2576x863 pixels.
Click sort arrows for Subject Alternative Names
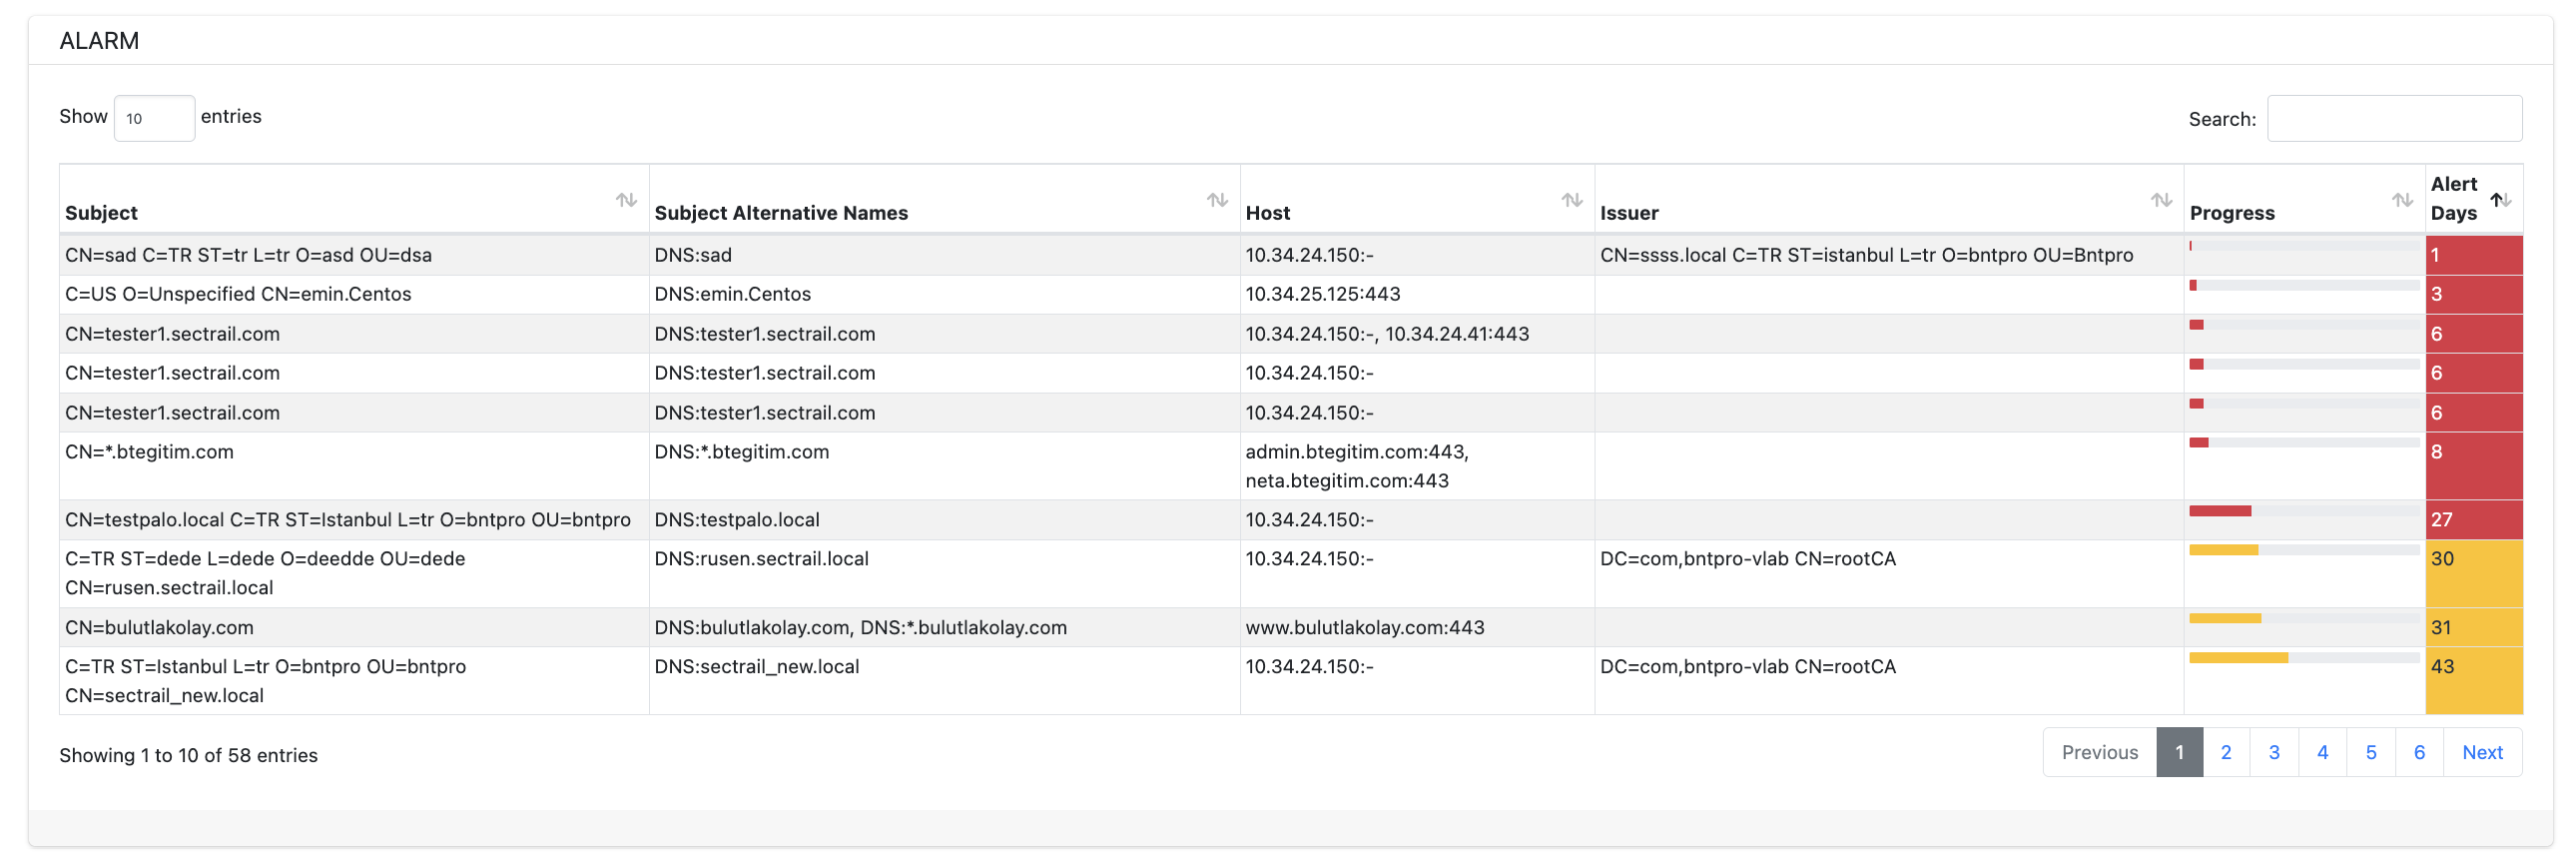click(1216, 200)
